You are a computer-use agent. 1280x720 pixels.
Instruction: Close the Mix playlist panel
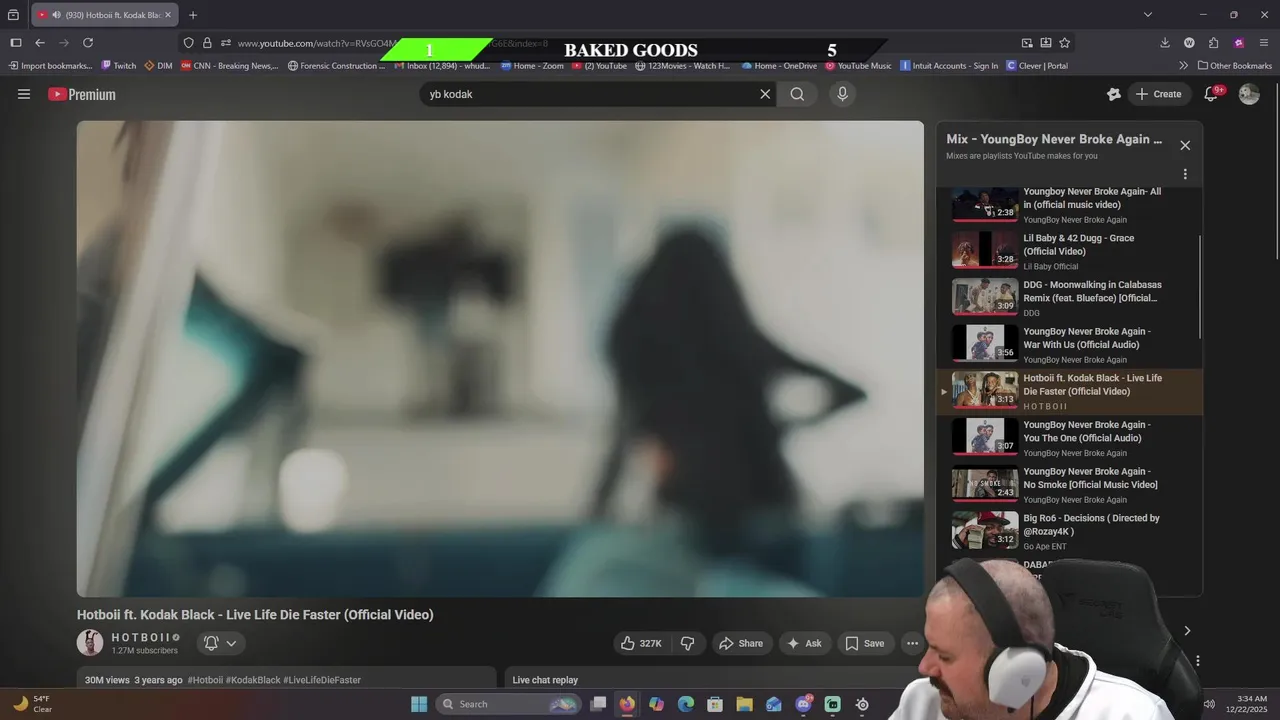coord(1185,145)
